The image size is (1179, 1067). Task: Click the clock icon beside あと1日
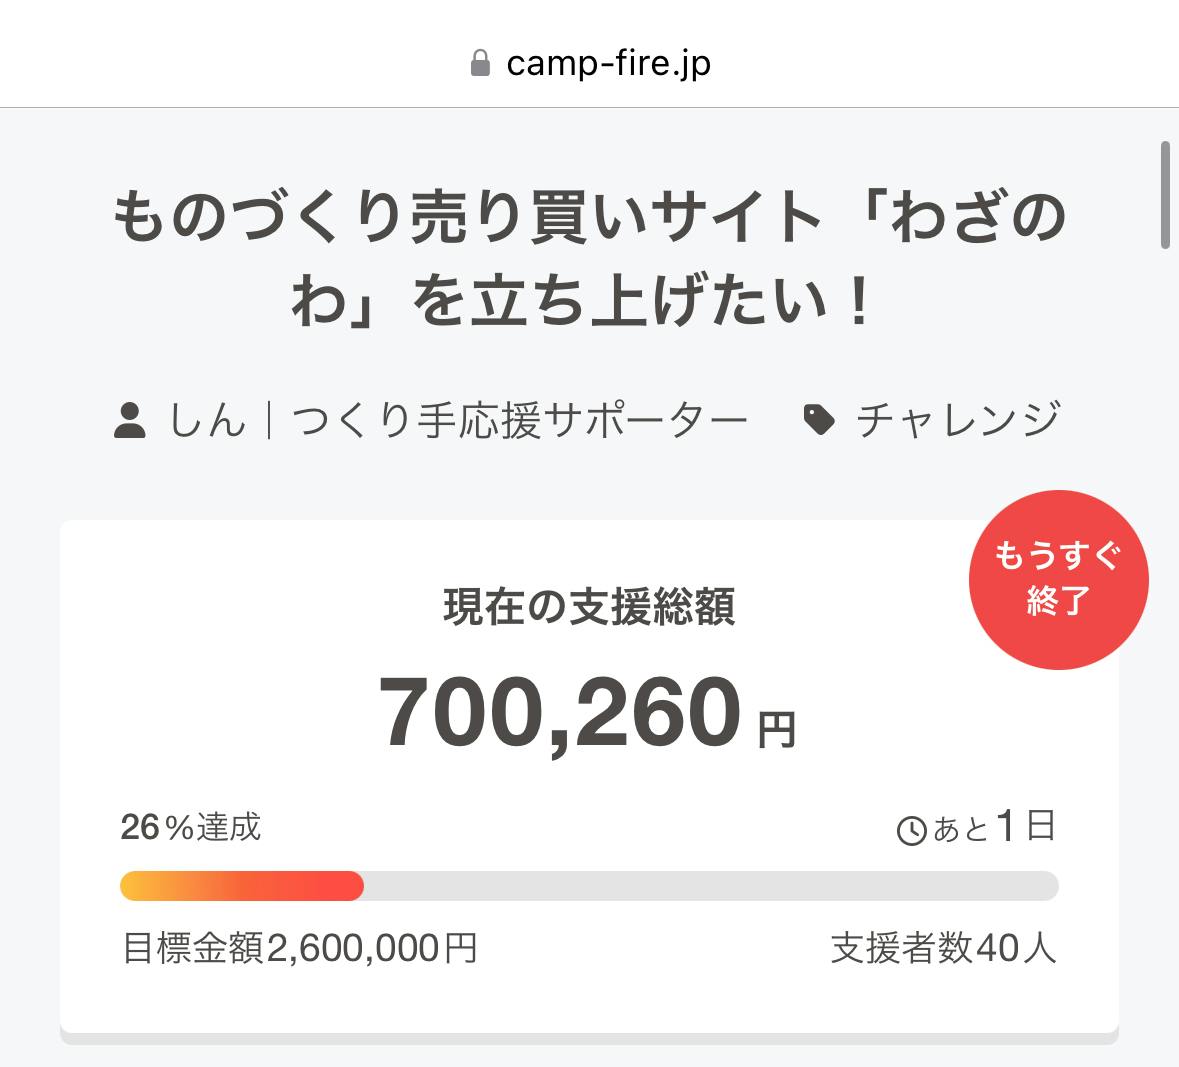coord(912,830)
